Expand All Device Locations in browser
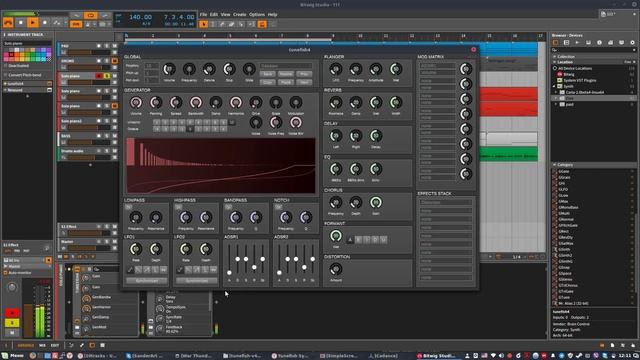Image resolution: width=640 pixels, height=360 pixels. (555, 68)
